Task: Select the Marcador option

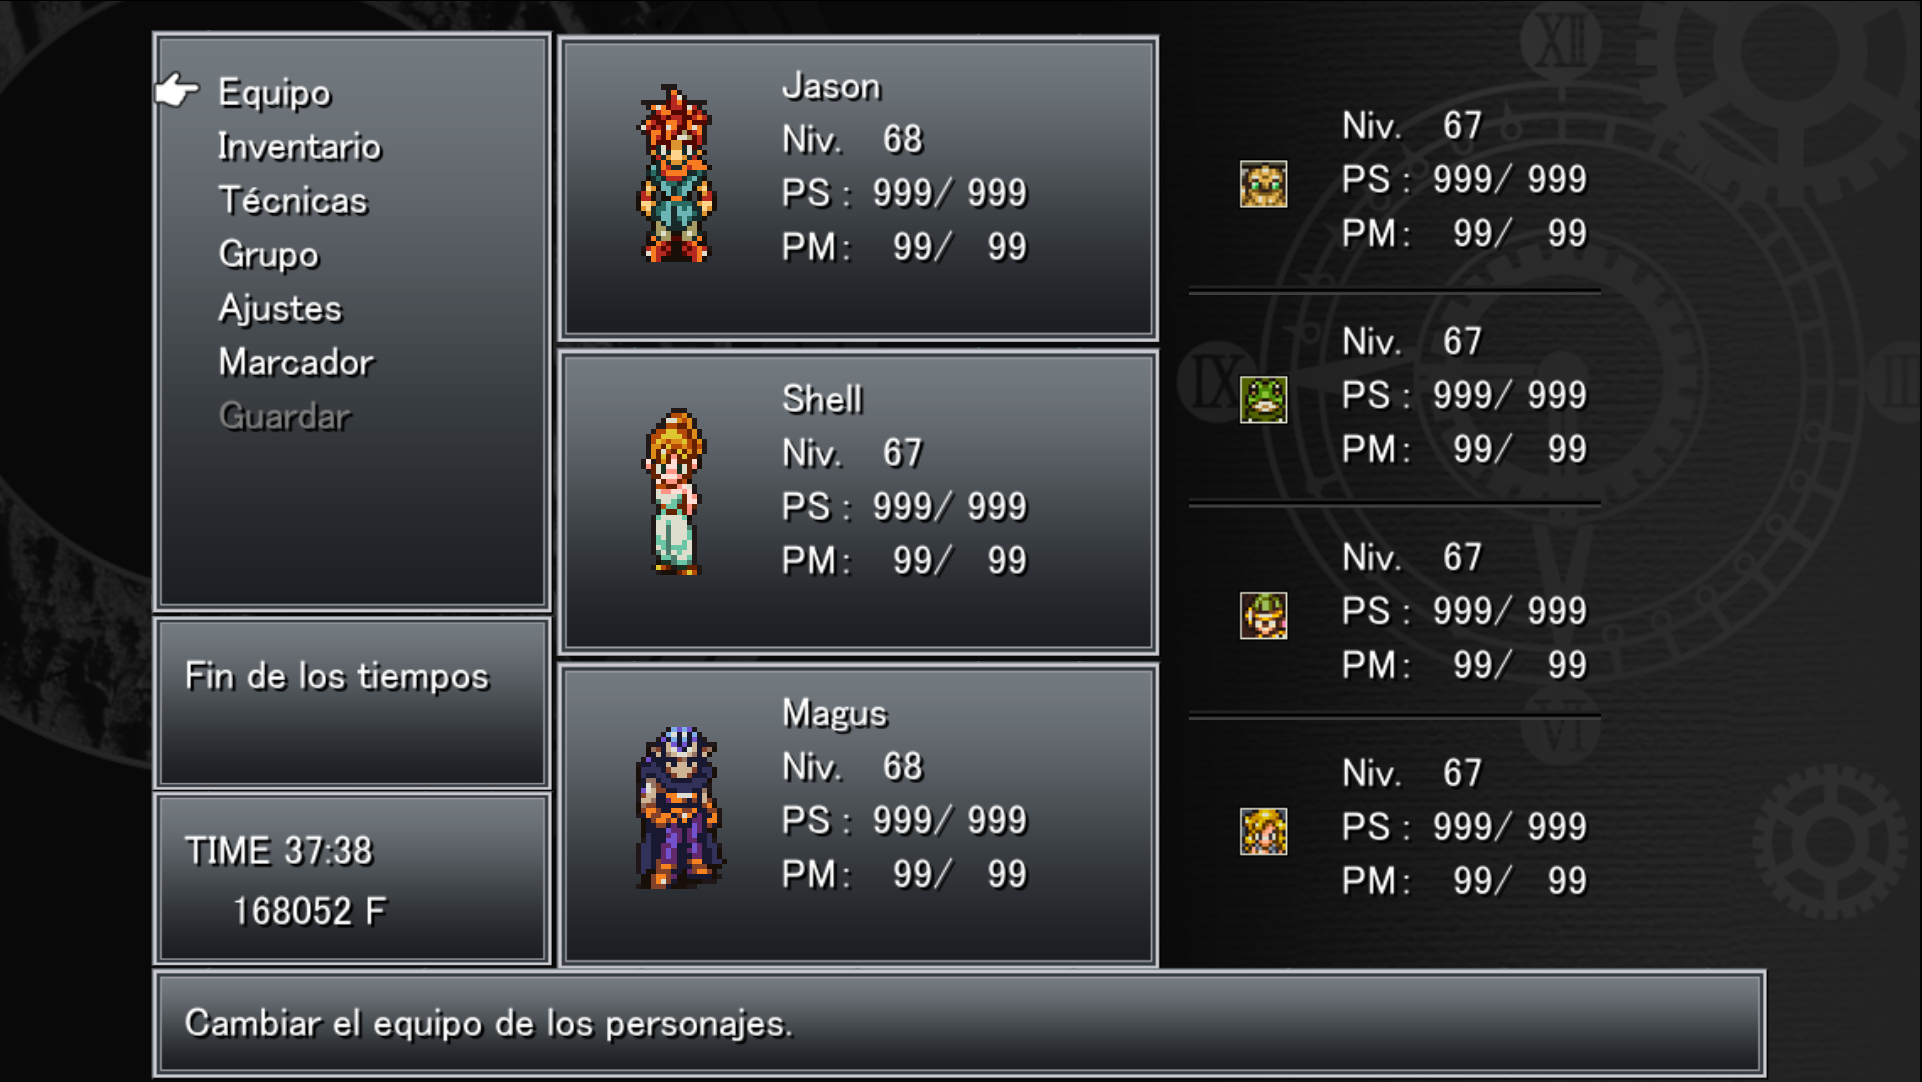Action: coord(296,362)
